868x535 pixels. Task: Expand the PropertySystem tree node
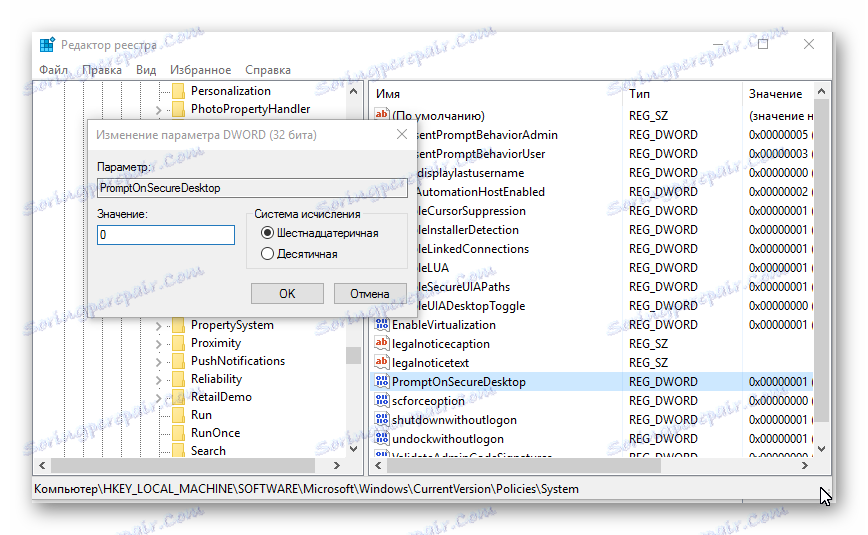[x=158, y=326]
